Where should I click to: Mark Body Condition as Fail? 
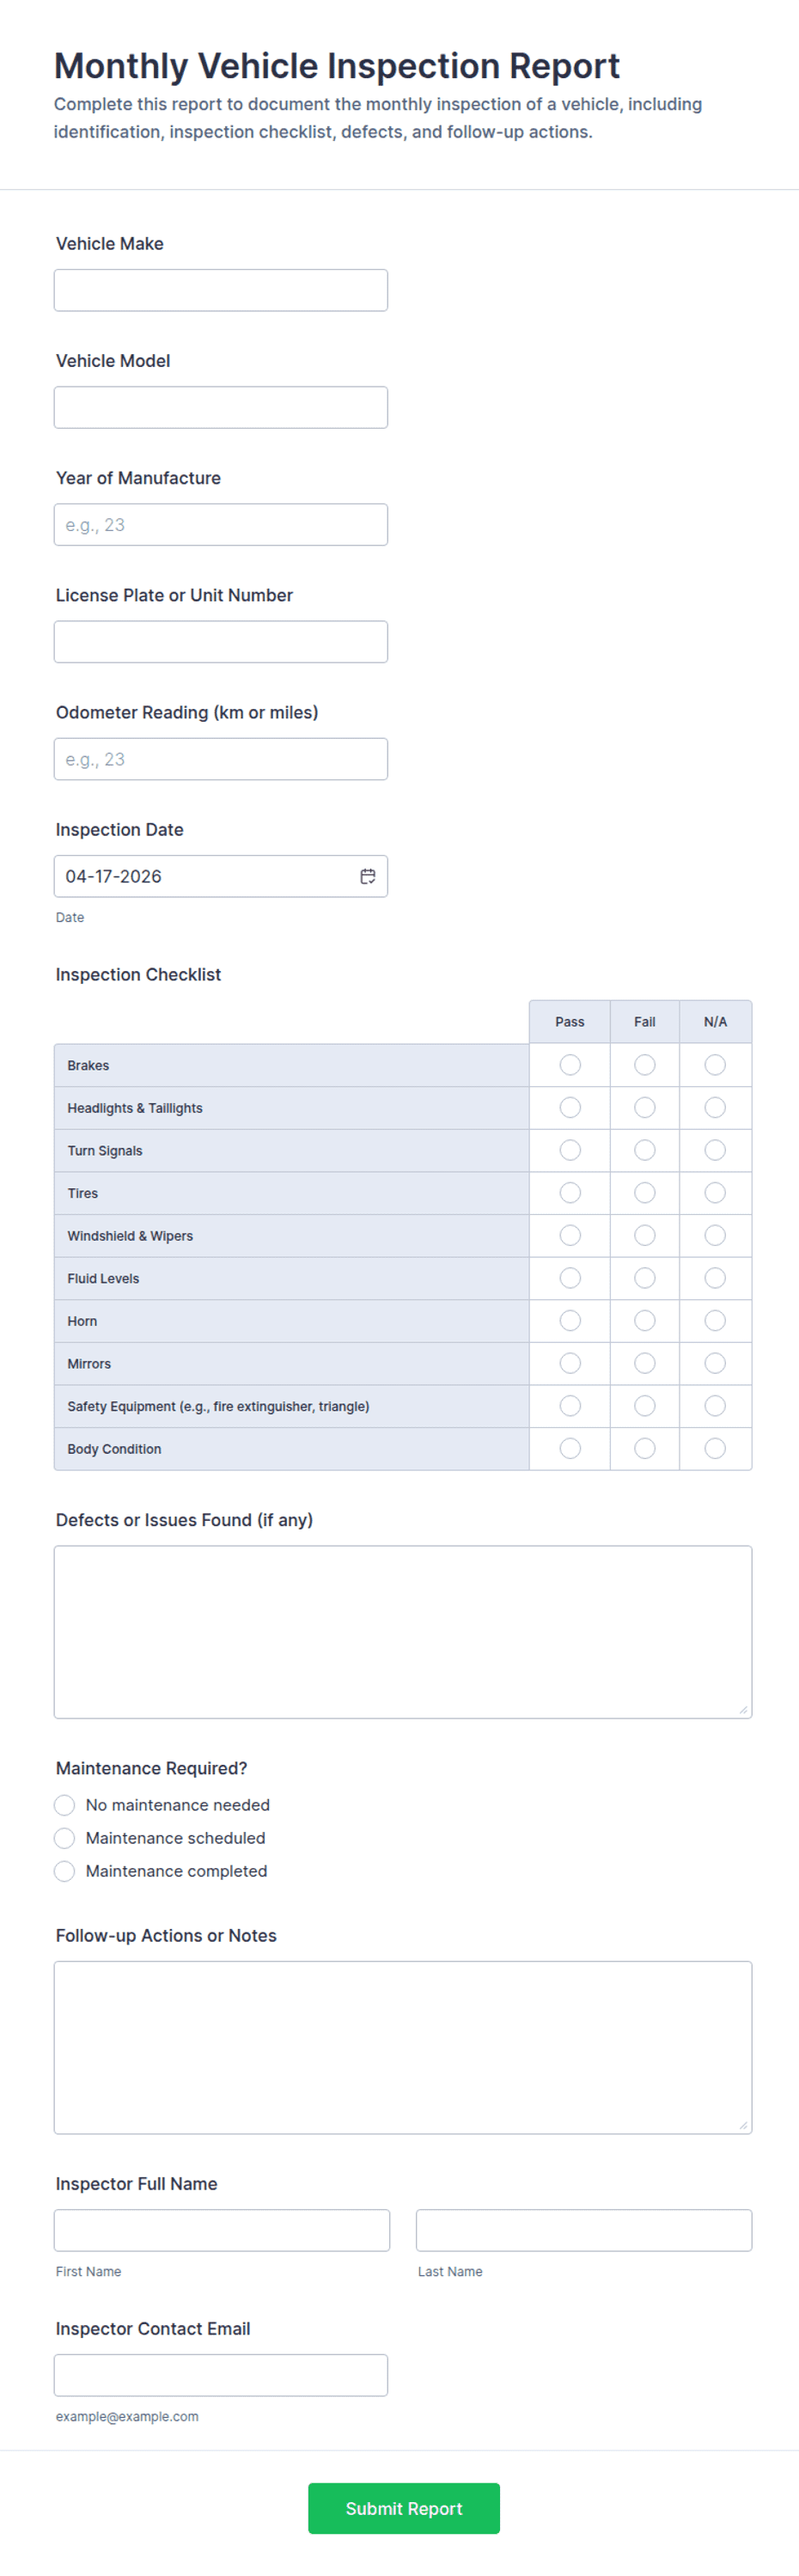[x=645, y=1449]
